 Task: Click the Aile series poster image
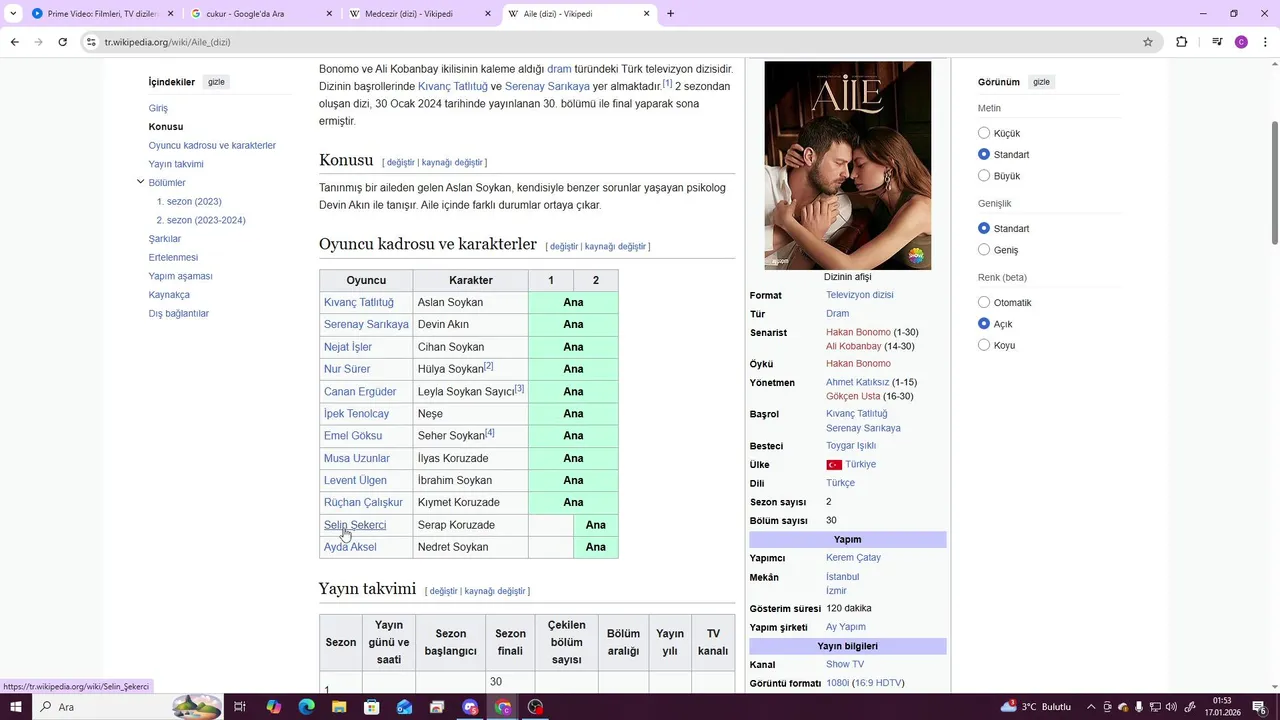click(x=848, y=166)
